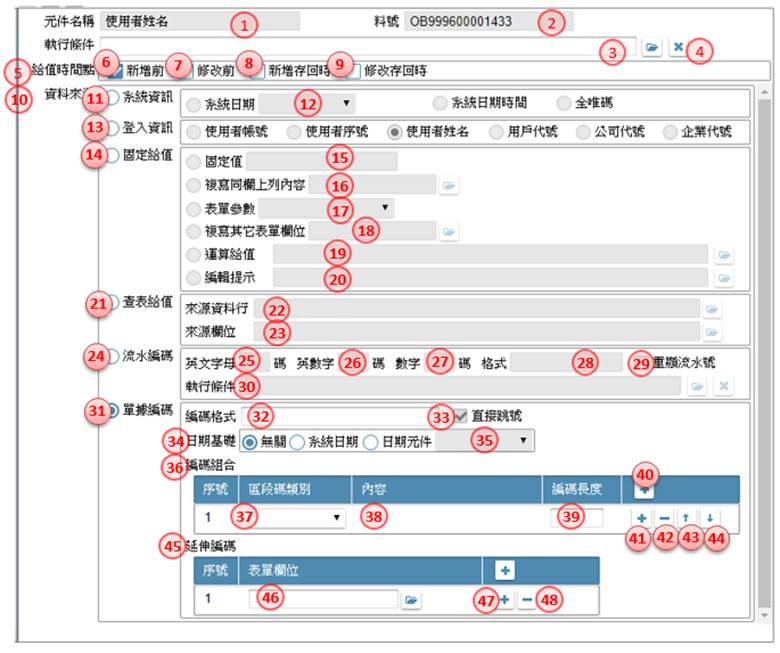Click scrollbar down arrow at panel bottom
This screenshot has width=780, height=653.
pyautogui.click(x=764, y=616)
